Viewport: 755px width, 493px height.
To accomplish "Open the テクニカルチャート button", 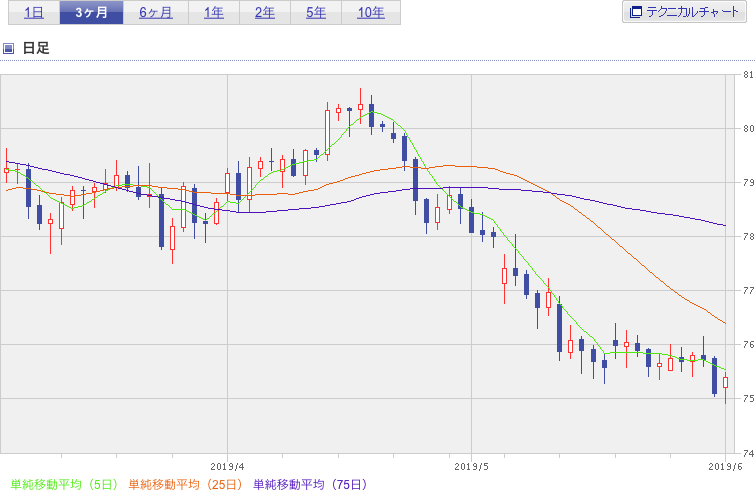I will click(x=684, y=12).
